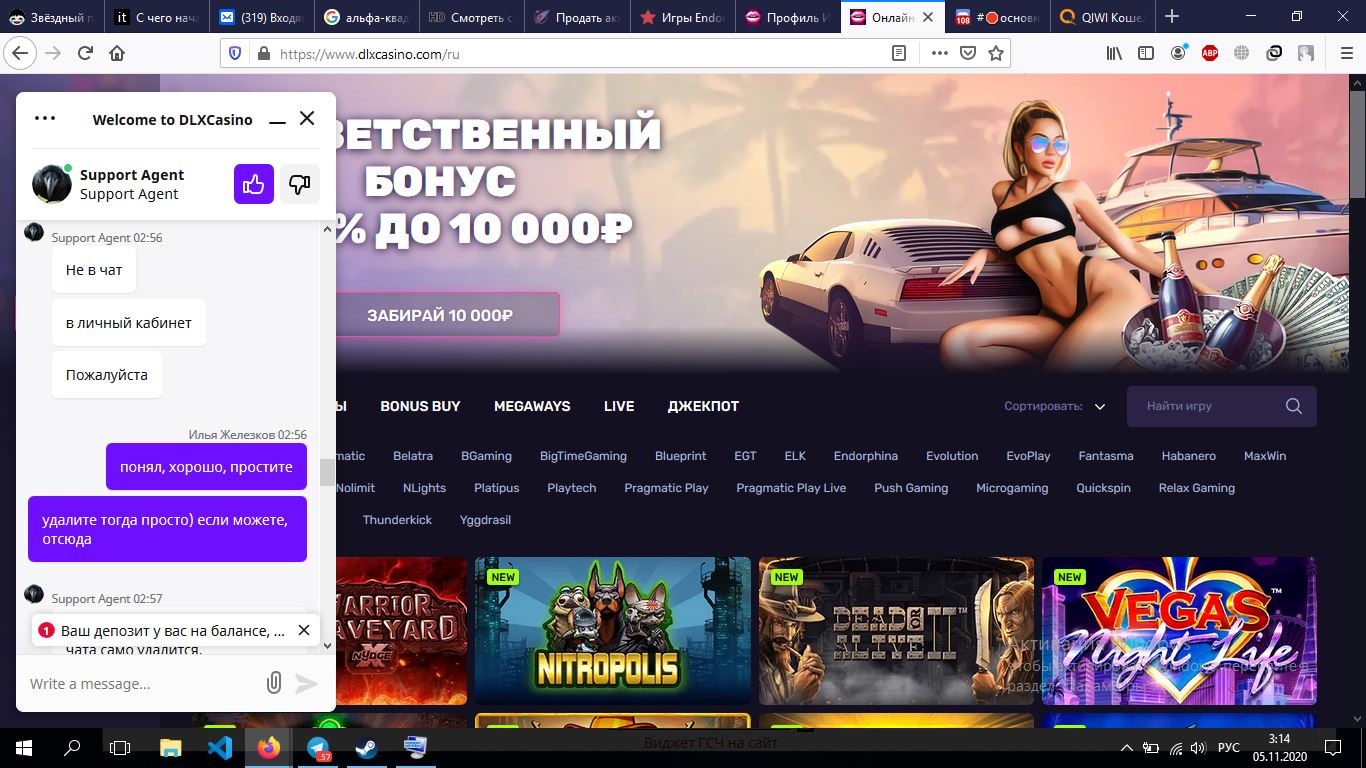Filter games by BGaming provider

(486, 456)
